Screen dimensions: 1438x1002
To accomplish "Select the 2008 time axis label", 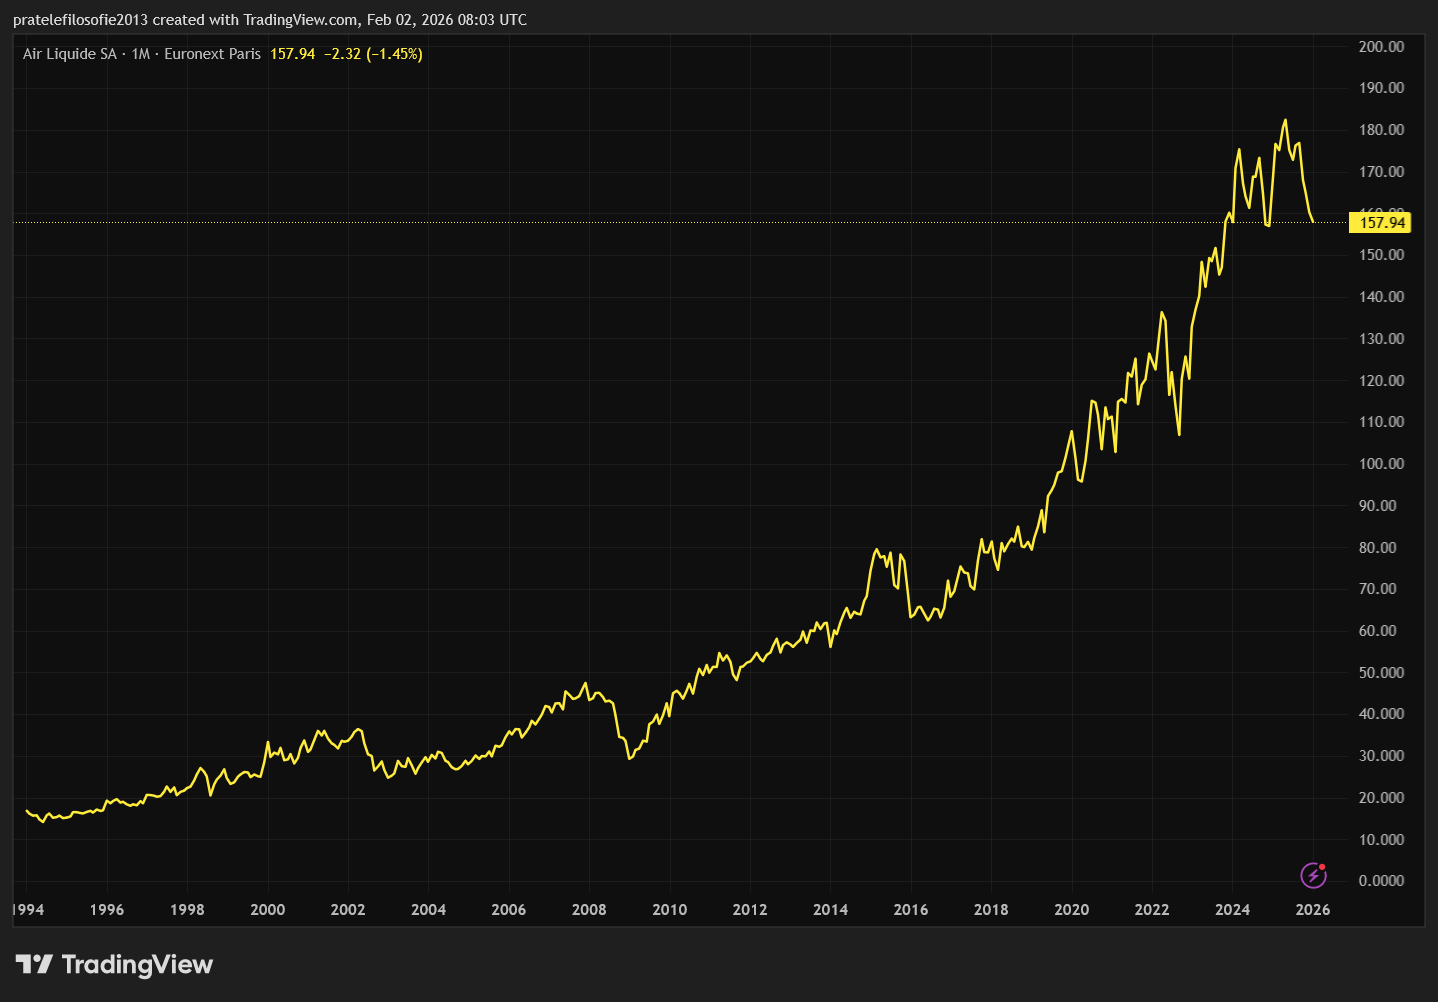I will coord(589,910).
